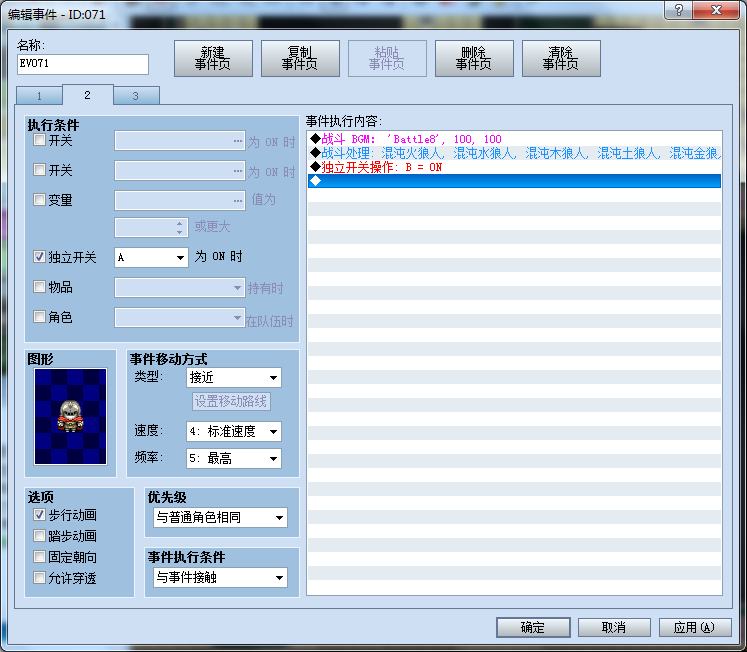Click the second switch selector field
The width and height of the screenshot is (747, 652).
pyautogui.click(x=180, y=171)
